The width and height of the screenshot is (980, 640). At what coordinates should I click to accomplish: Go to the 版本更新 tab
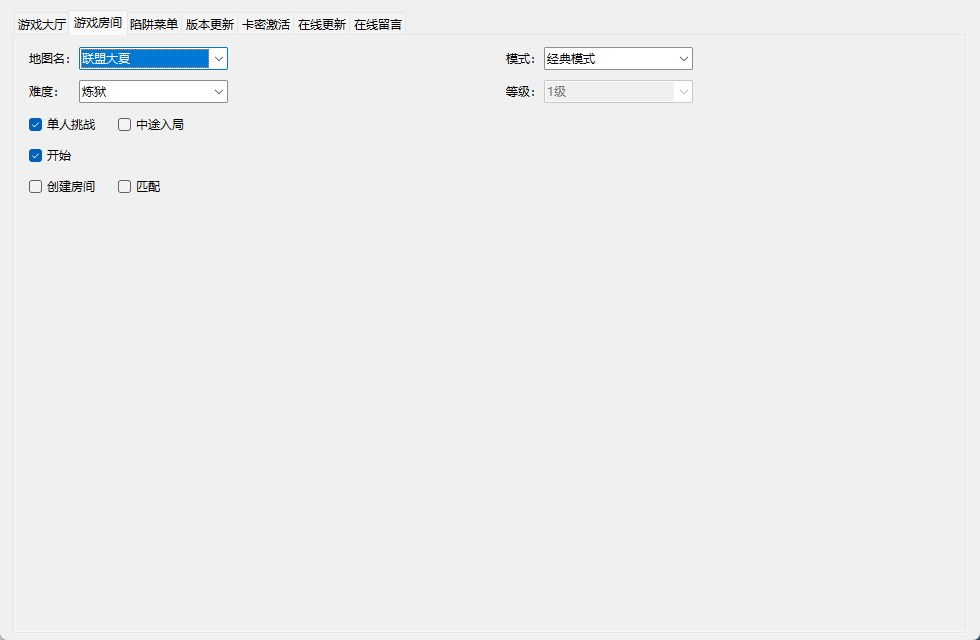click(x=210, y=24)
